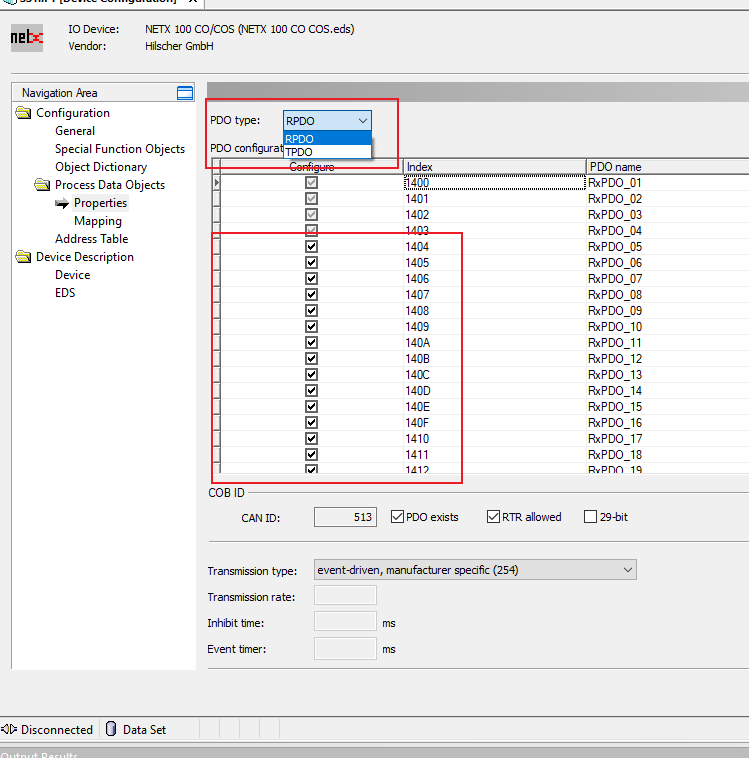
Task: Click the Disconnected status icon
Action: (x=9, y=729)
